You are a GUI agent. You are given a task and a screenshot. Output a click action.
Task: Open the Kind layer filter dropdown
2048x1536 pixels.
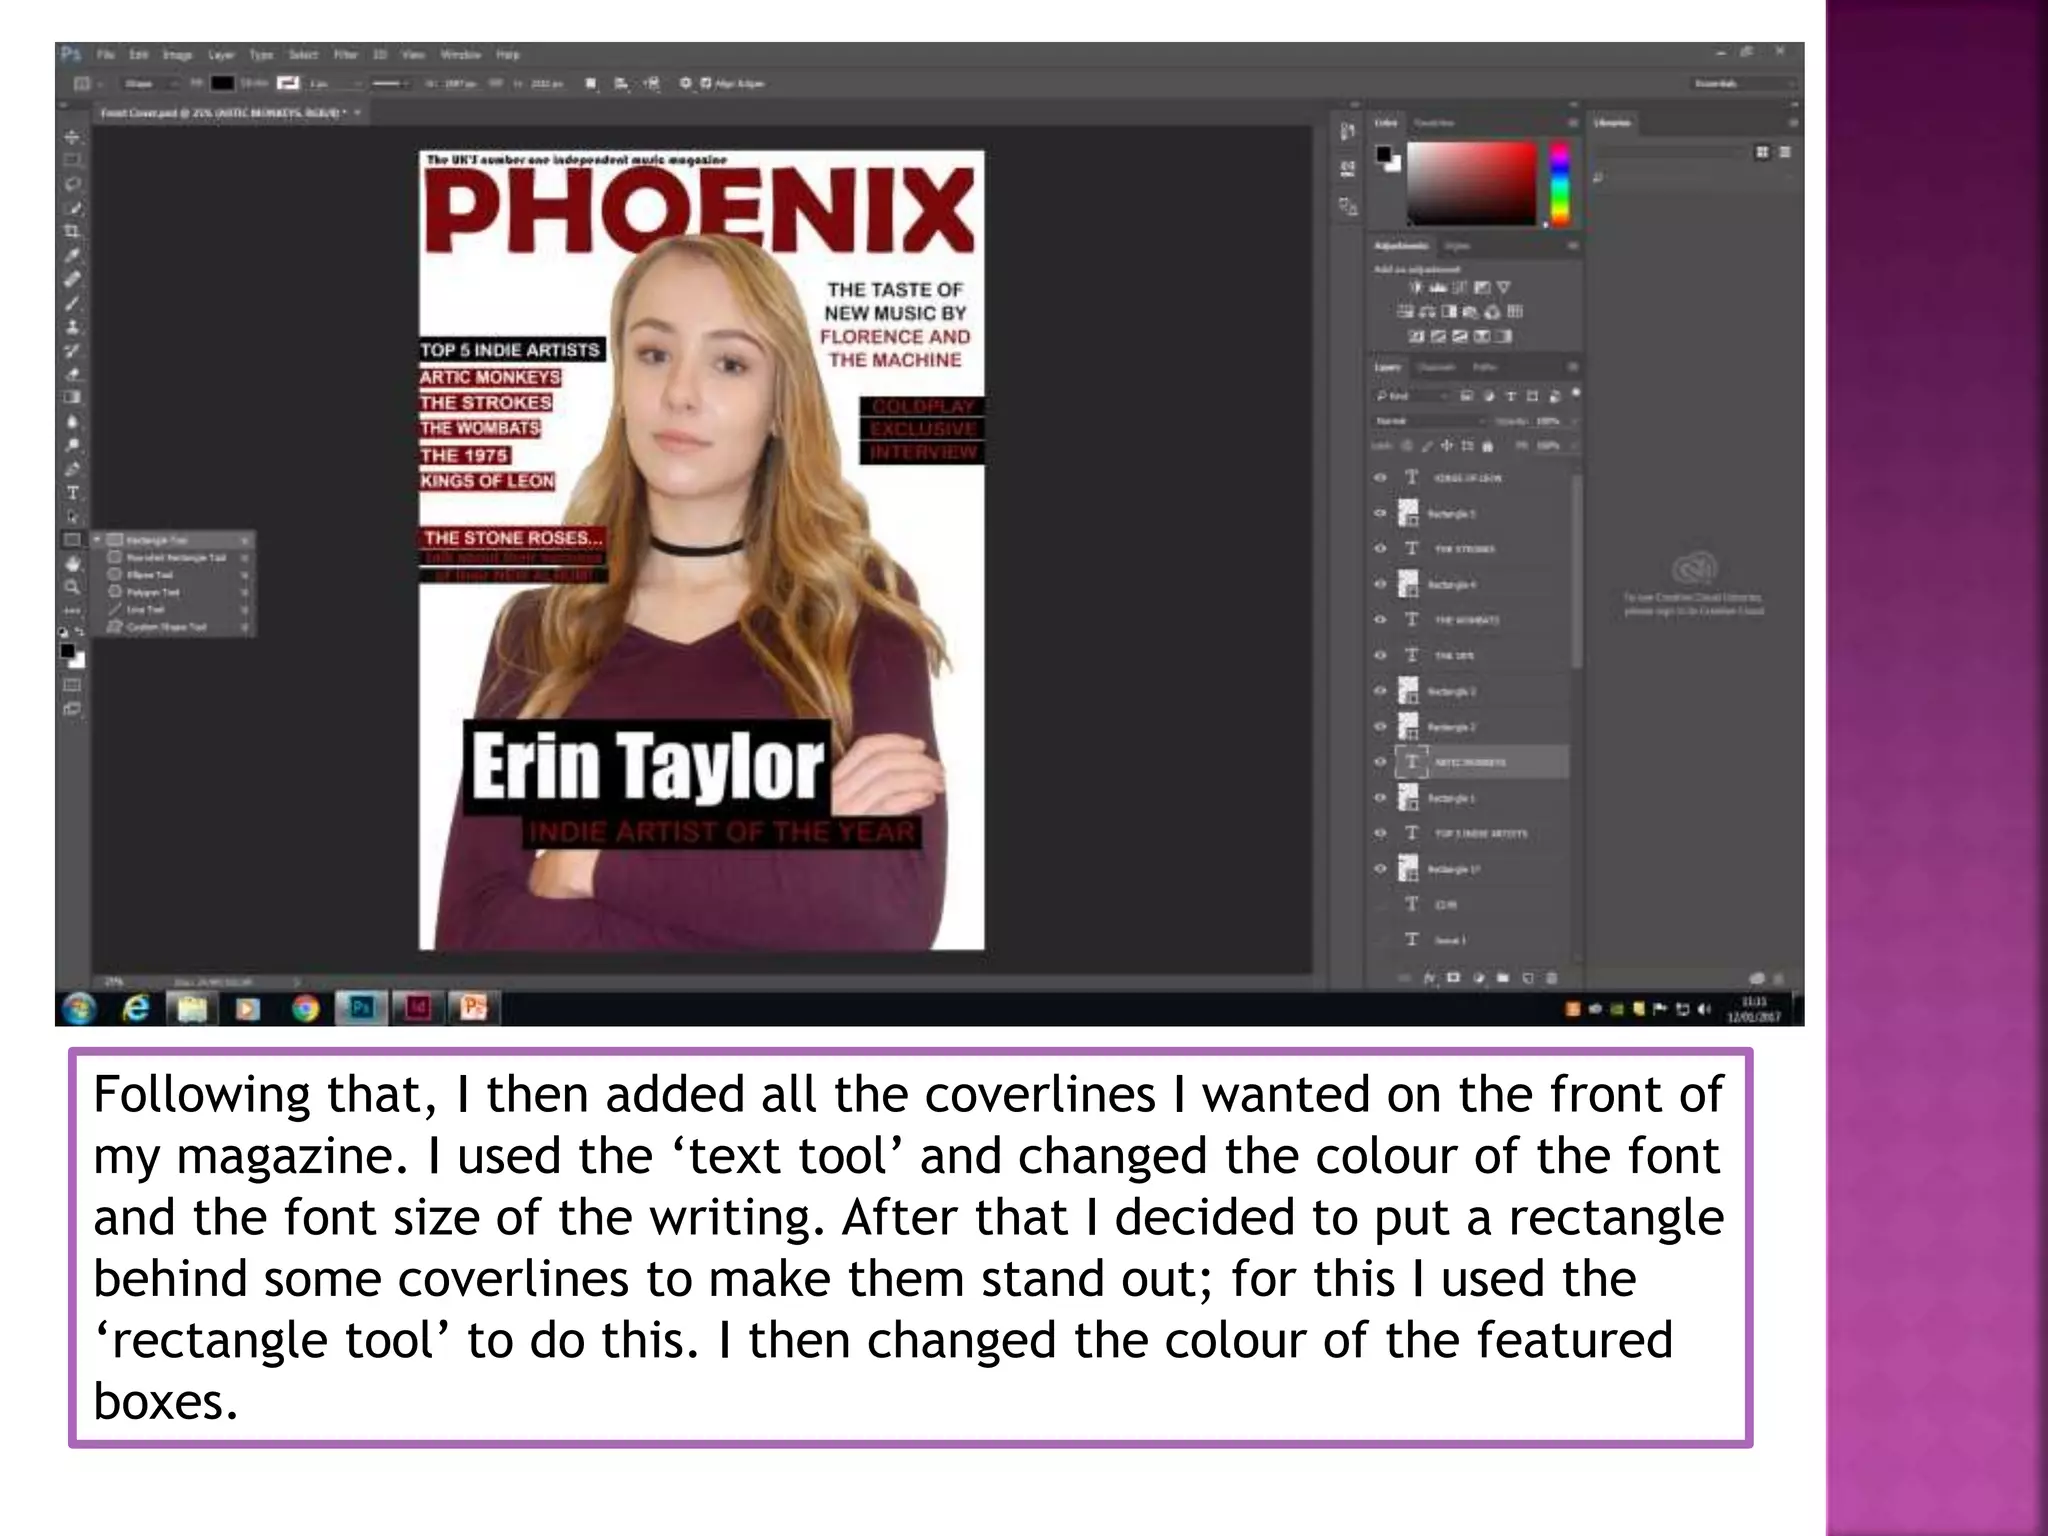point(1411,397)
